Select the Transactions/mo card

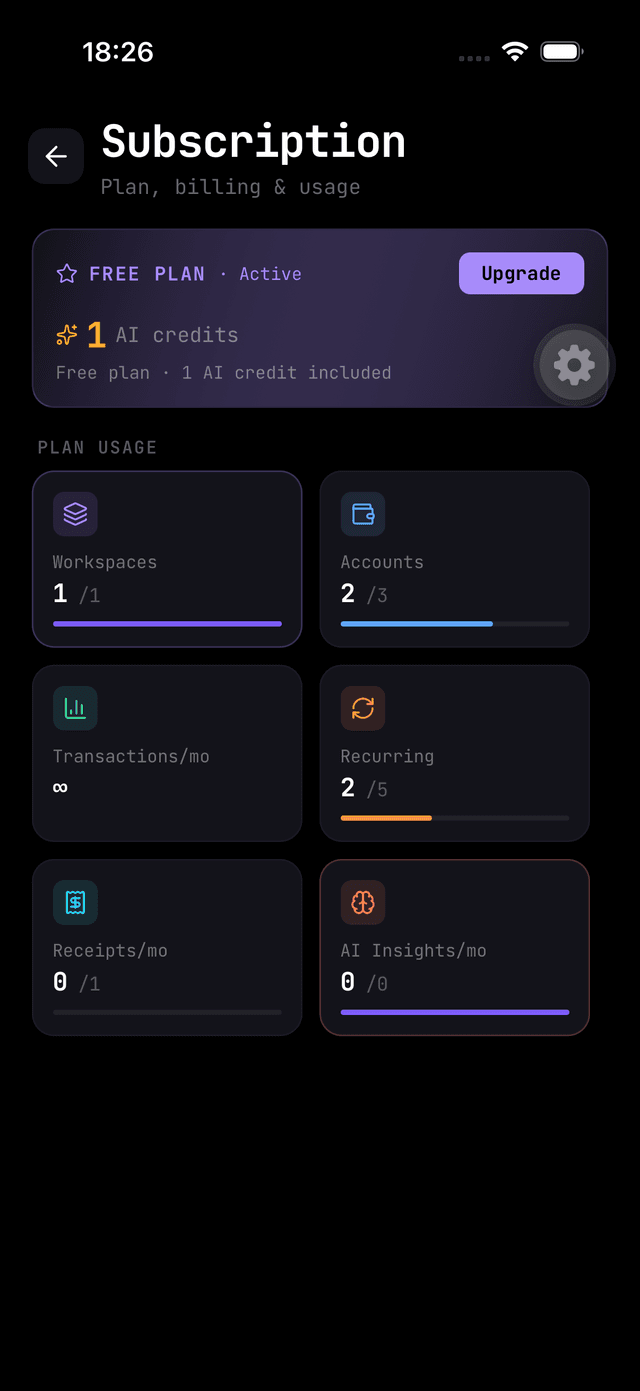(x=167, y=753)
